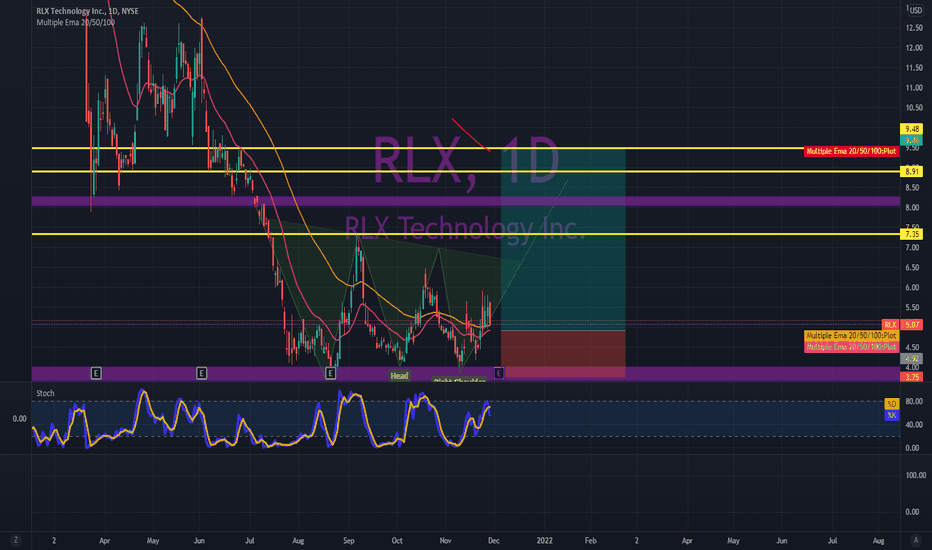Click the Head pattern label
The height and width of the screenshot is (550, 932).
(x=399, y=375)
